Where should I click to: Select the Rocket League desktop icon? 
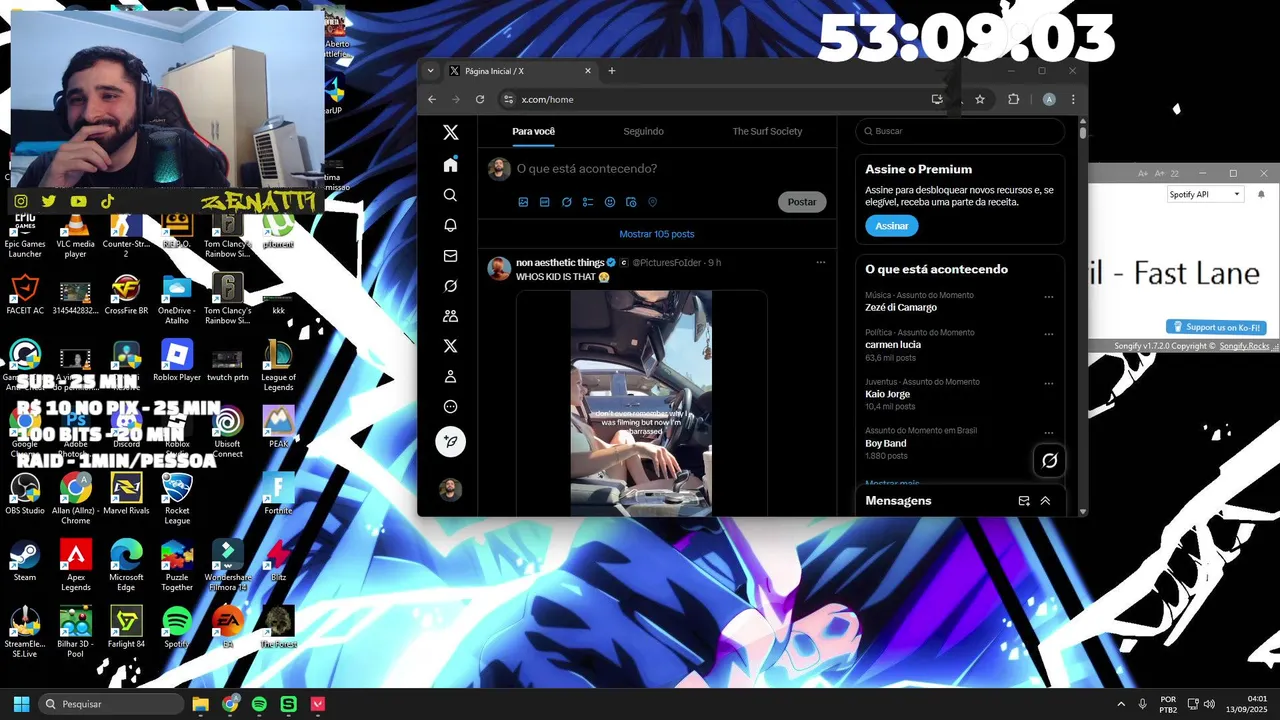pyautogui.click(x=177, y=500)
